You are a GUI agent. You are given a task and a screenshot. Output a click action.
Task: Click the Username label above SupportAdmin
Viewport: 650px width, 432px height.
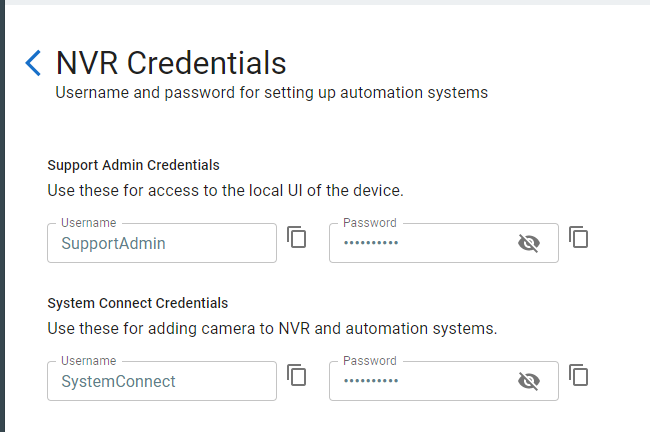88,223
